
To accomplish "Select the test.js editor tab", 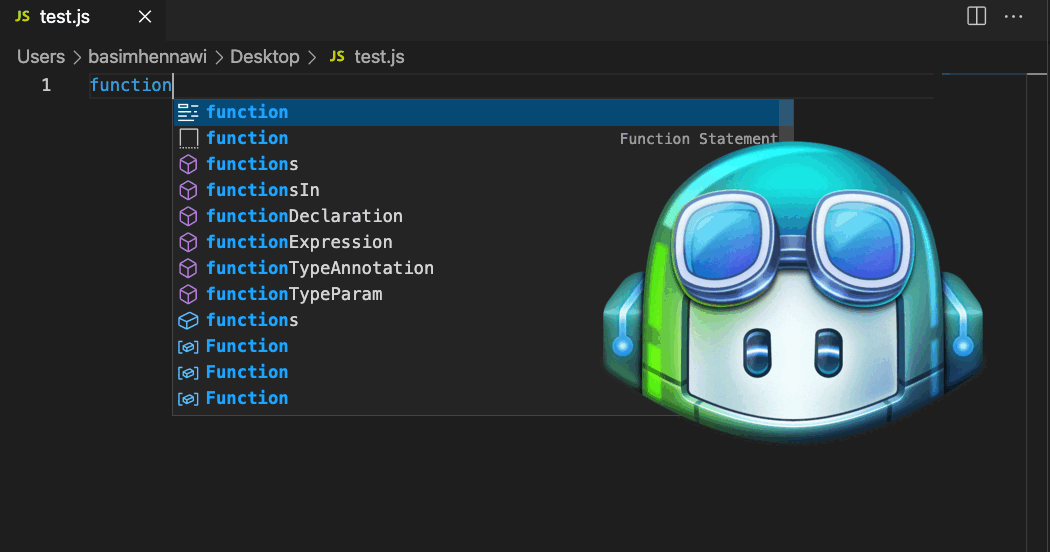I will click(64, 17).
